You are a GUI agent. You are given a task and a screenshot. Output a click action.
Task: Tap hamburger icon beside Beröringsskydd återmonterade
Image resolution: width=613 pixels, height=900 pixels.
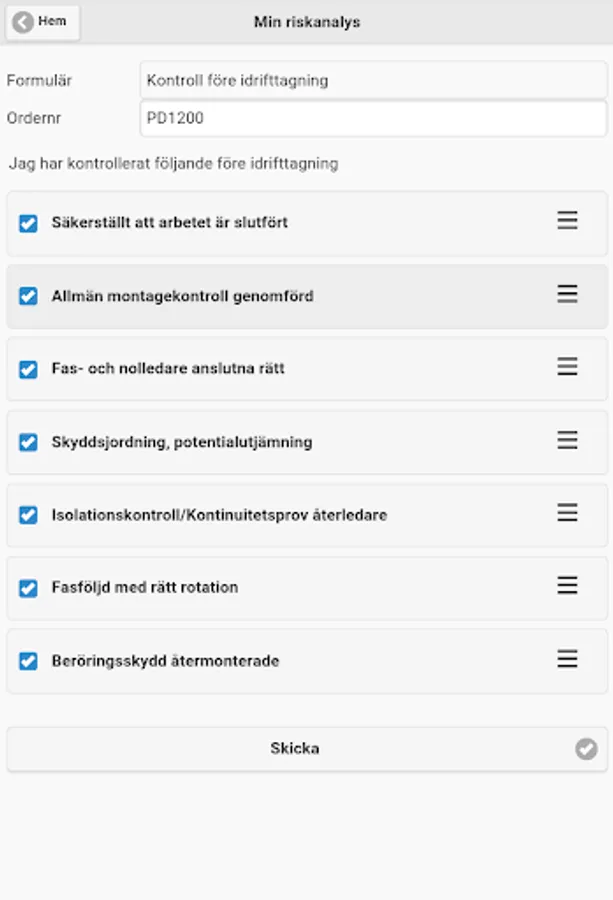point(567,659)
